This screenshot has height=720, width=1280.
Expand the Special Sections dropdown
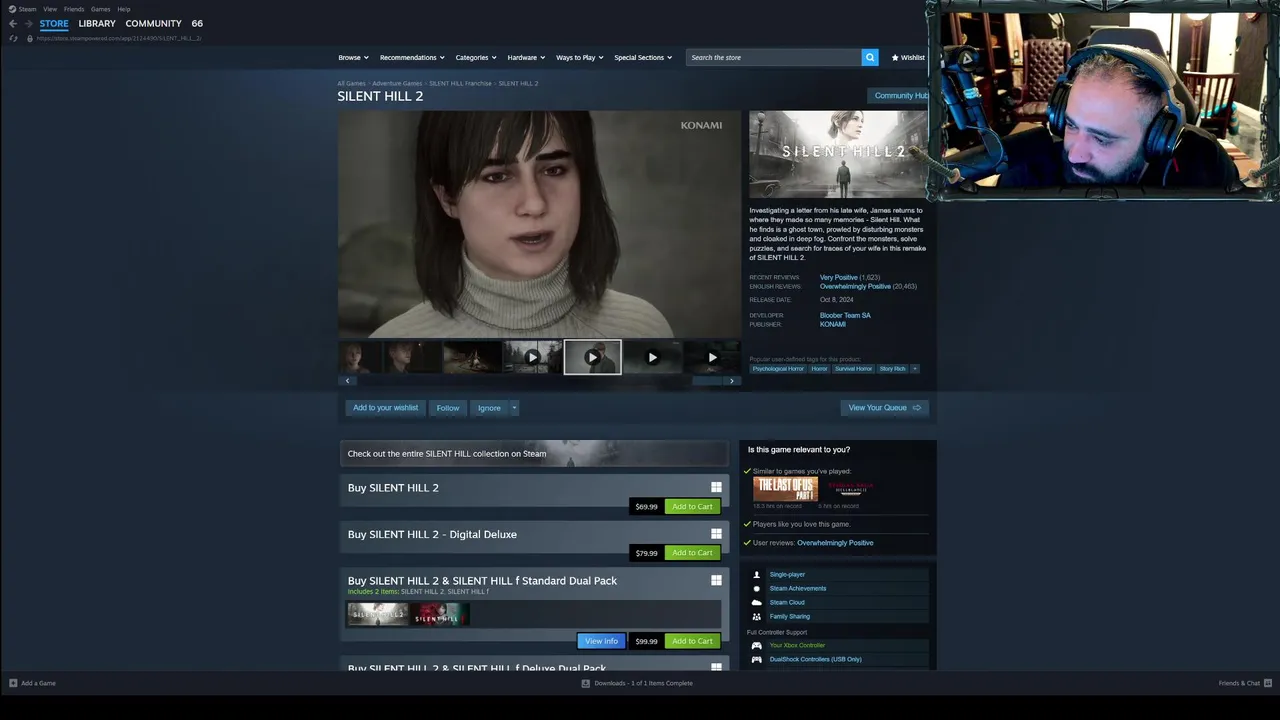tap(643, 57)
